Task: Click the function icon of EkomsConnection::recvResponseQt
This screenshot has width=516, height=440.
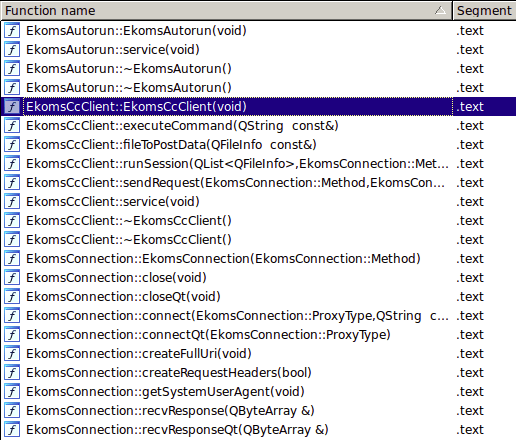Action: (12, 430)
